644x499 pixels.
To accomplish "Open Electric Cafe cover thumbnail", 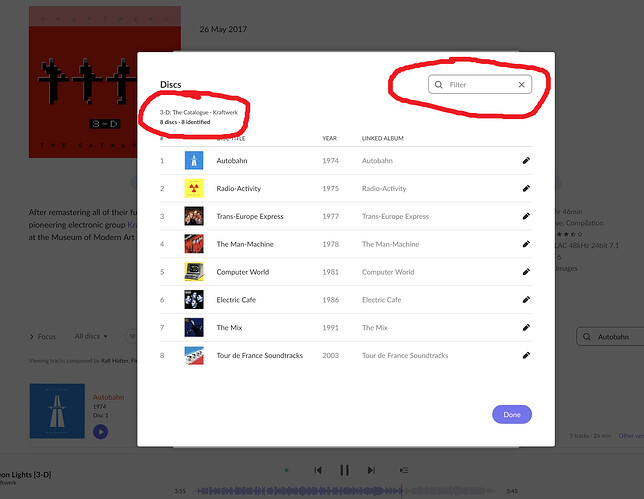I will 194,300.
